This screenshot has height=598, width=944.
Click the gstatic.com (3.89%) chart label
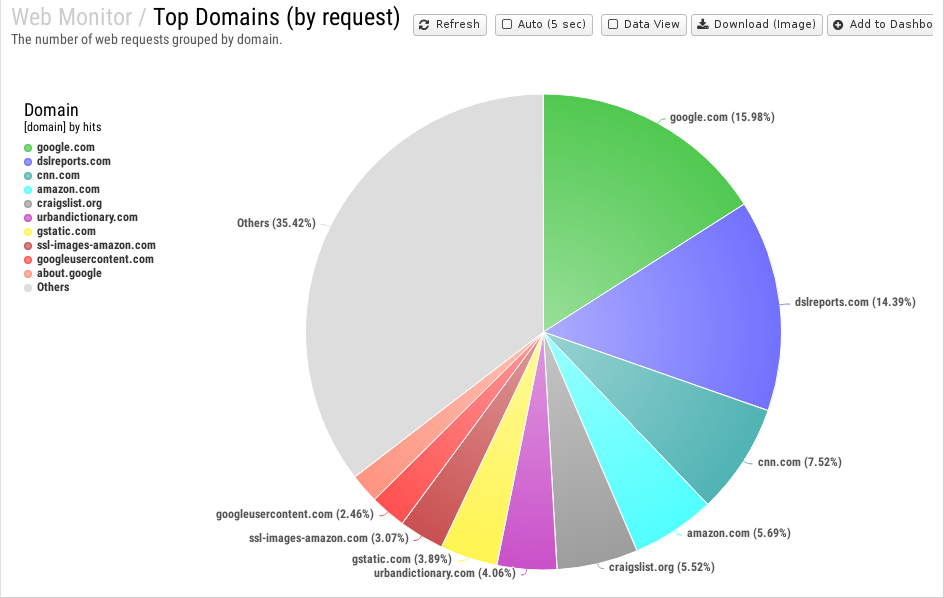(402, 559)
